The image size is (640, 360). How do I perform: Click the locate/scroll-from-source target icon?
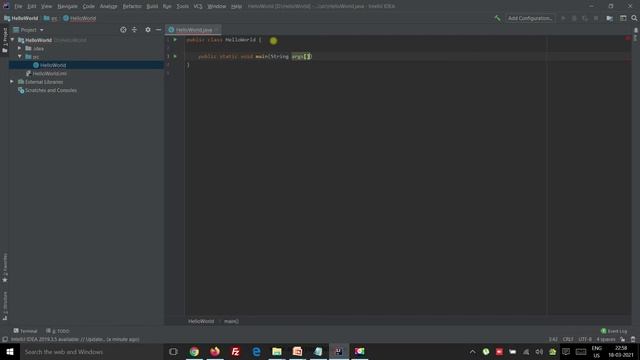coord(123,30)
